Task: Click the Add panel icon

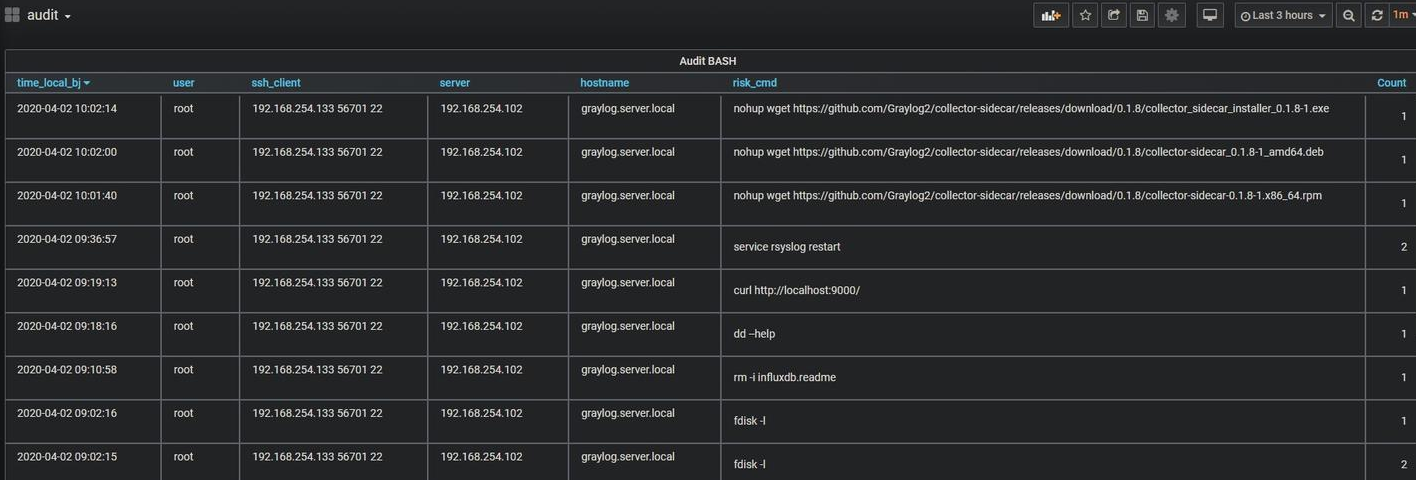Action: point(1050,15)
